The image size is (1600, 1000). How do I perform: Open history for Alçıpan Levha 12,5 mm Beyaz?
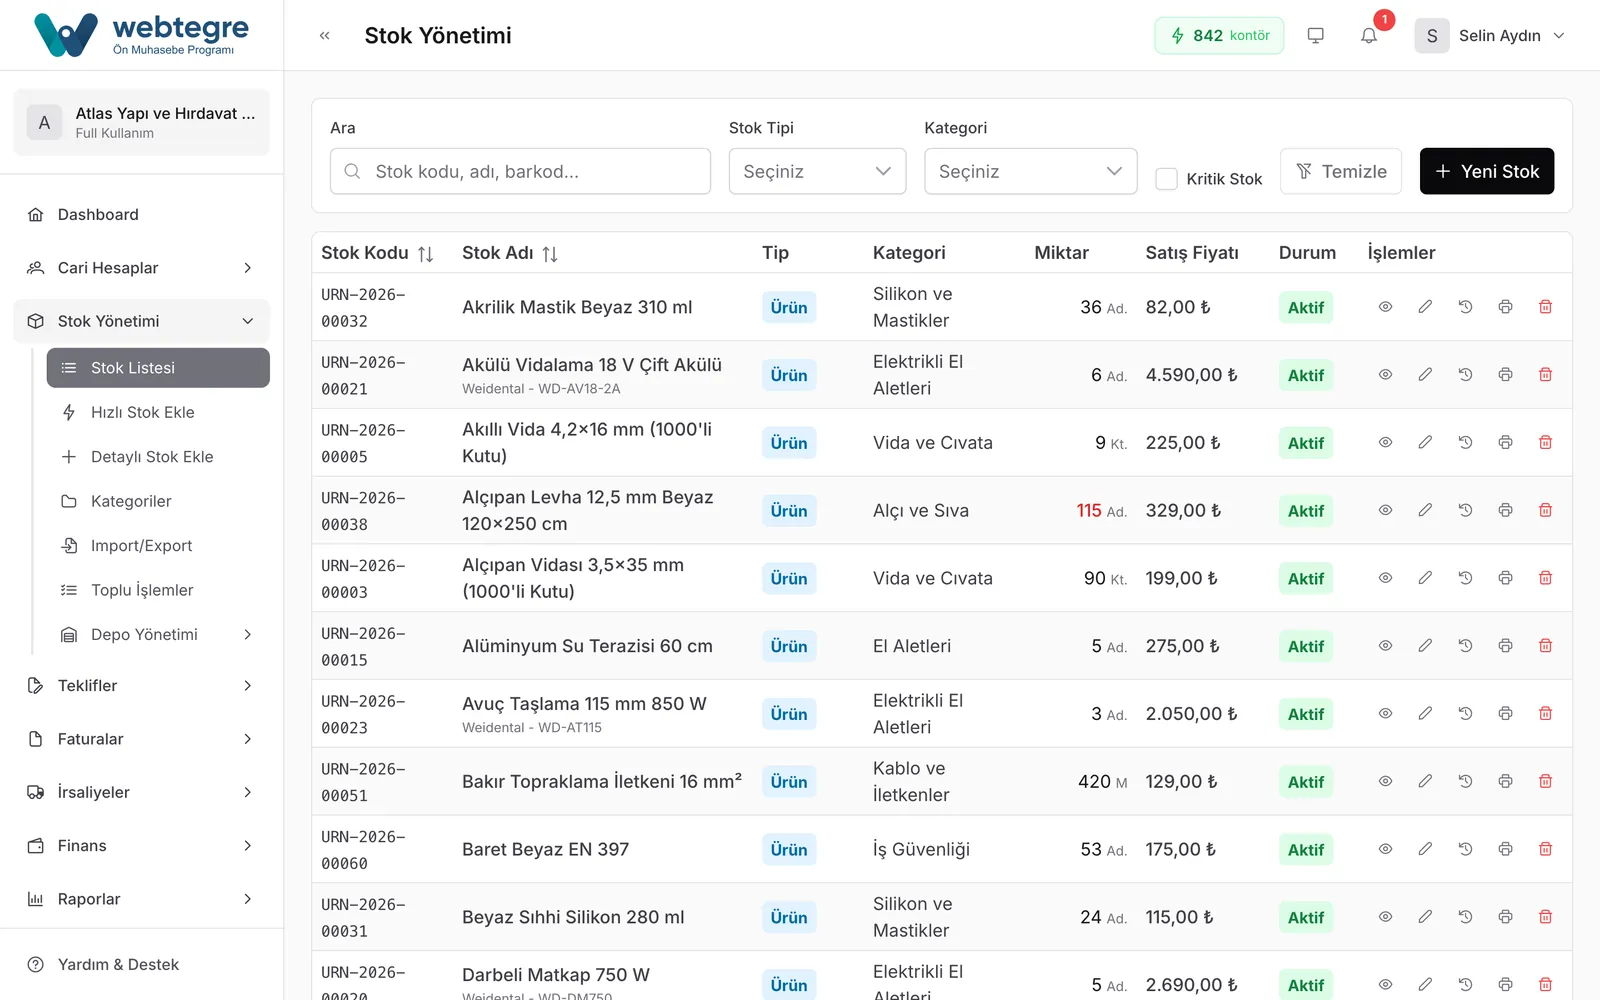[x=1465, y=510]
